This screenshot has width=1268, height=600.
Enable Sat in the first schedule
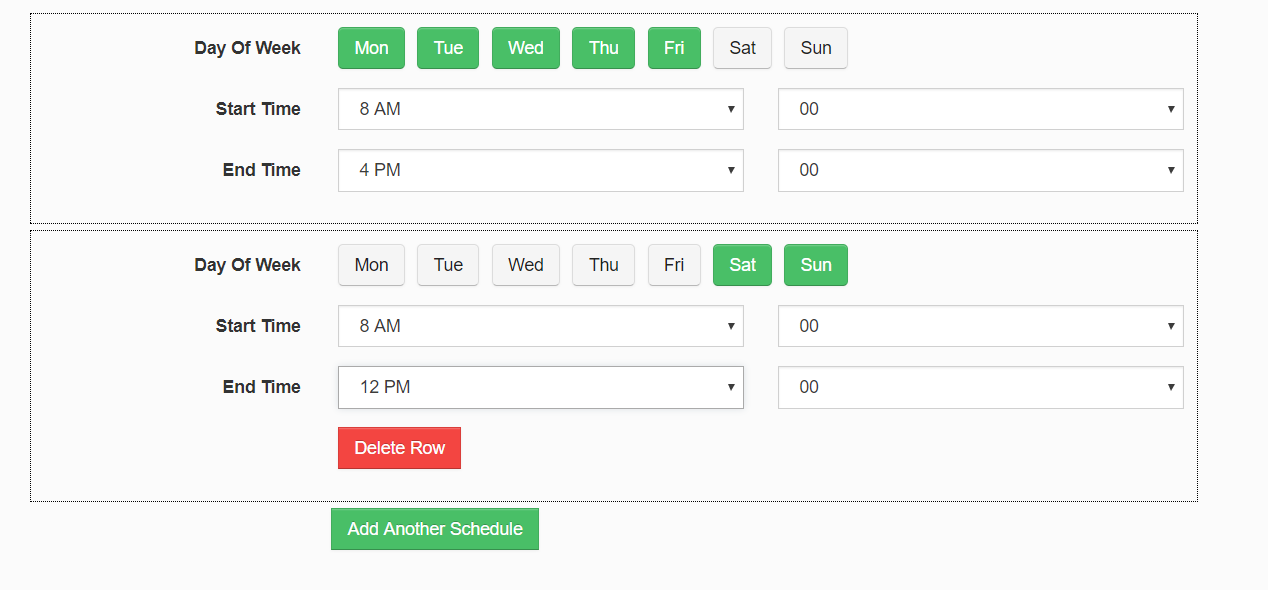(x=742, y=48)
